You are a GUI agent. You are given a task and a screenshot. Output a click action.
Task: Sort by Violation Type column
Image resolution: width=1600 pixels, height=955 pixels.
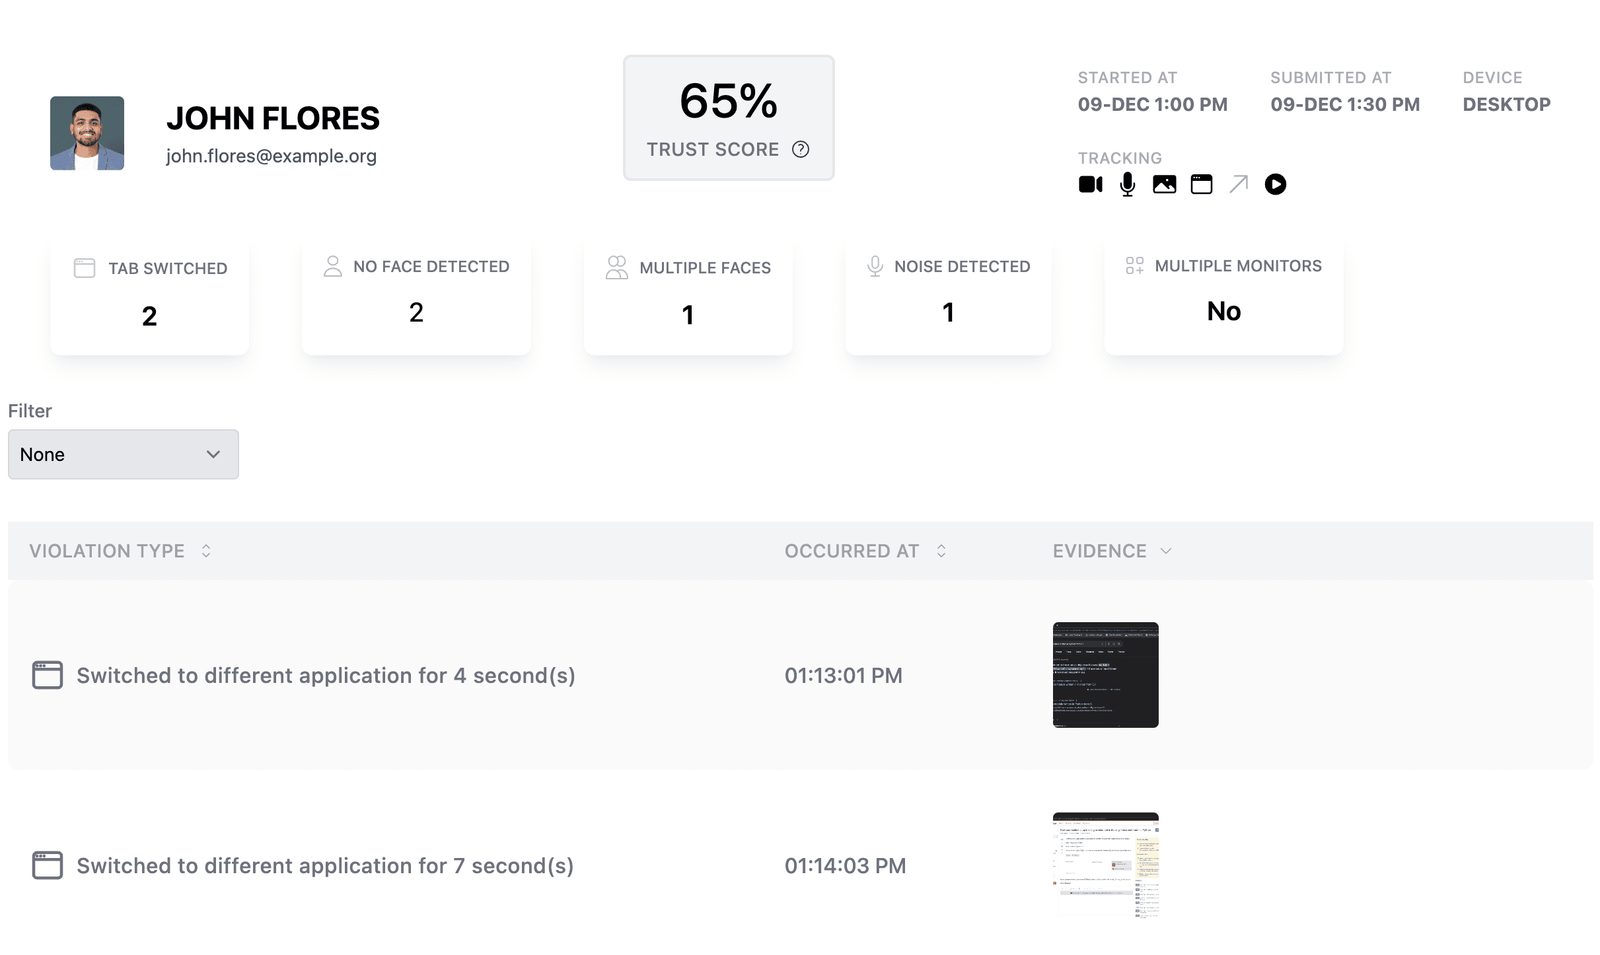point(206,551)
